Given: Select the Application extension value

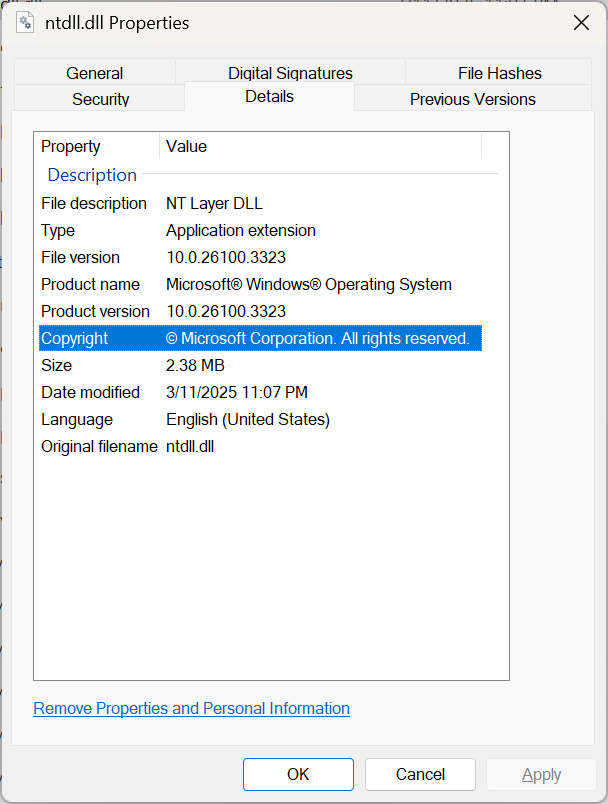Looking at the screenshot, I should [x=241, y=231].
